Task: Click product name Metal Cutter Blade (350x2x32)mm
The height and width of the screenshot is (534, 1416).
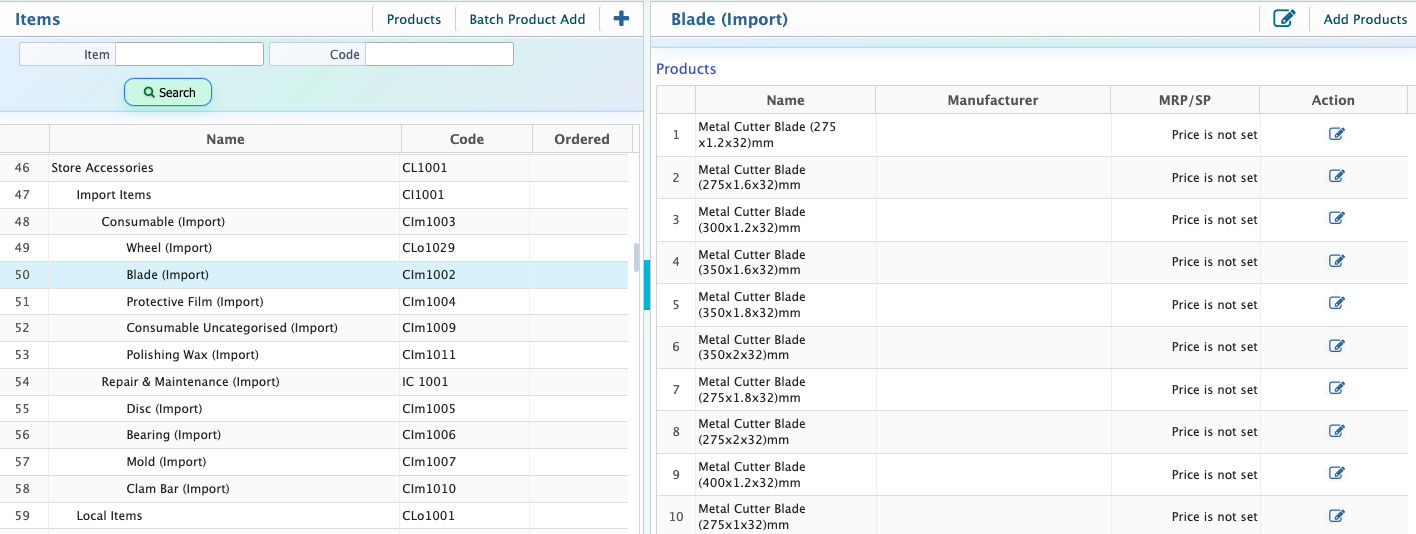Action: (x=752, y=347)
